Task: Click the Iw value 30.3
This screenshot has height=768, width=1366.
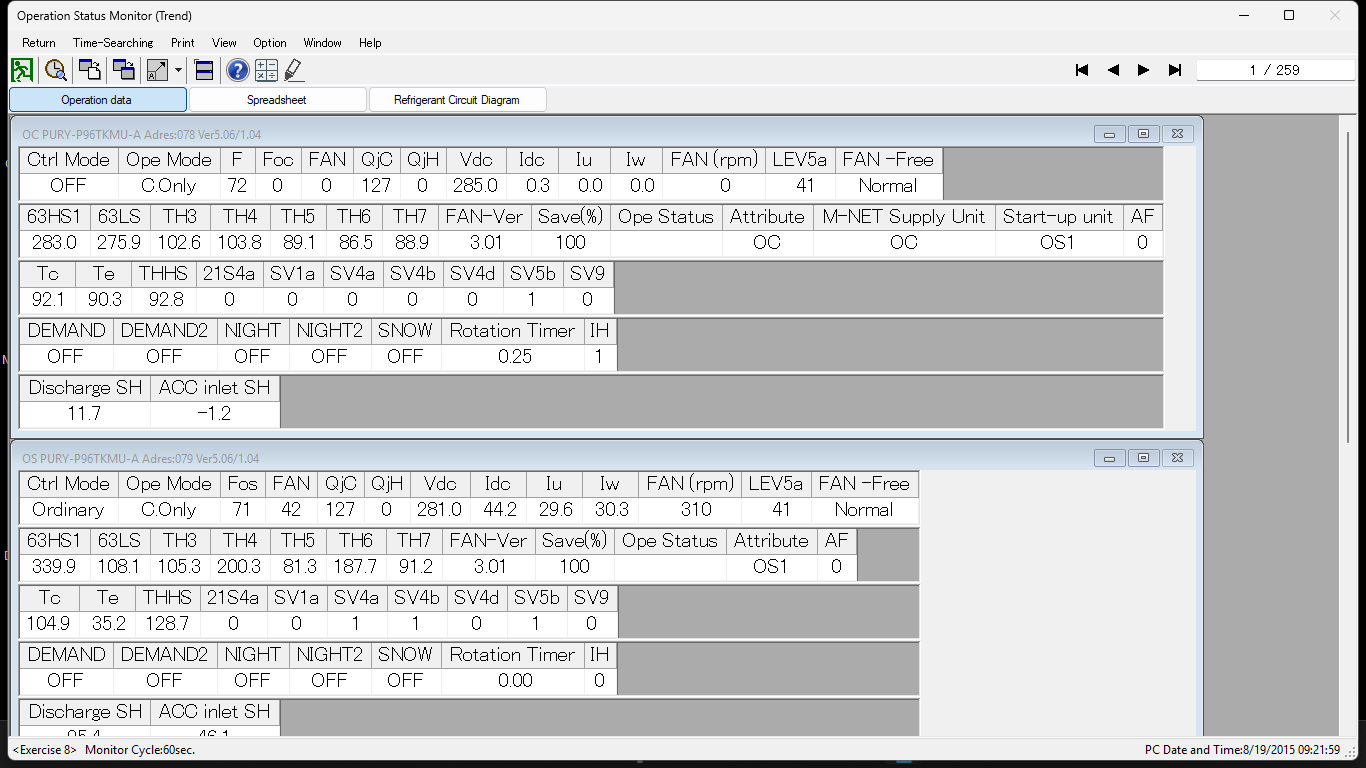Action: pyautogui.click(x=610, y=510)
